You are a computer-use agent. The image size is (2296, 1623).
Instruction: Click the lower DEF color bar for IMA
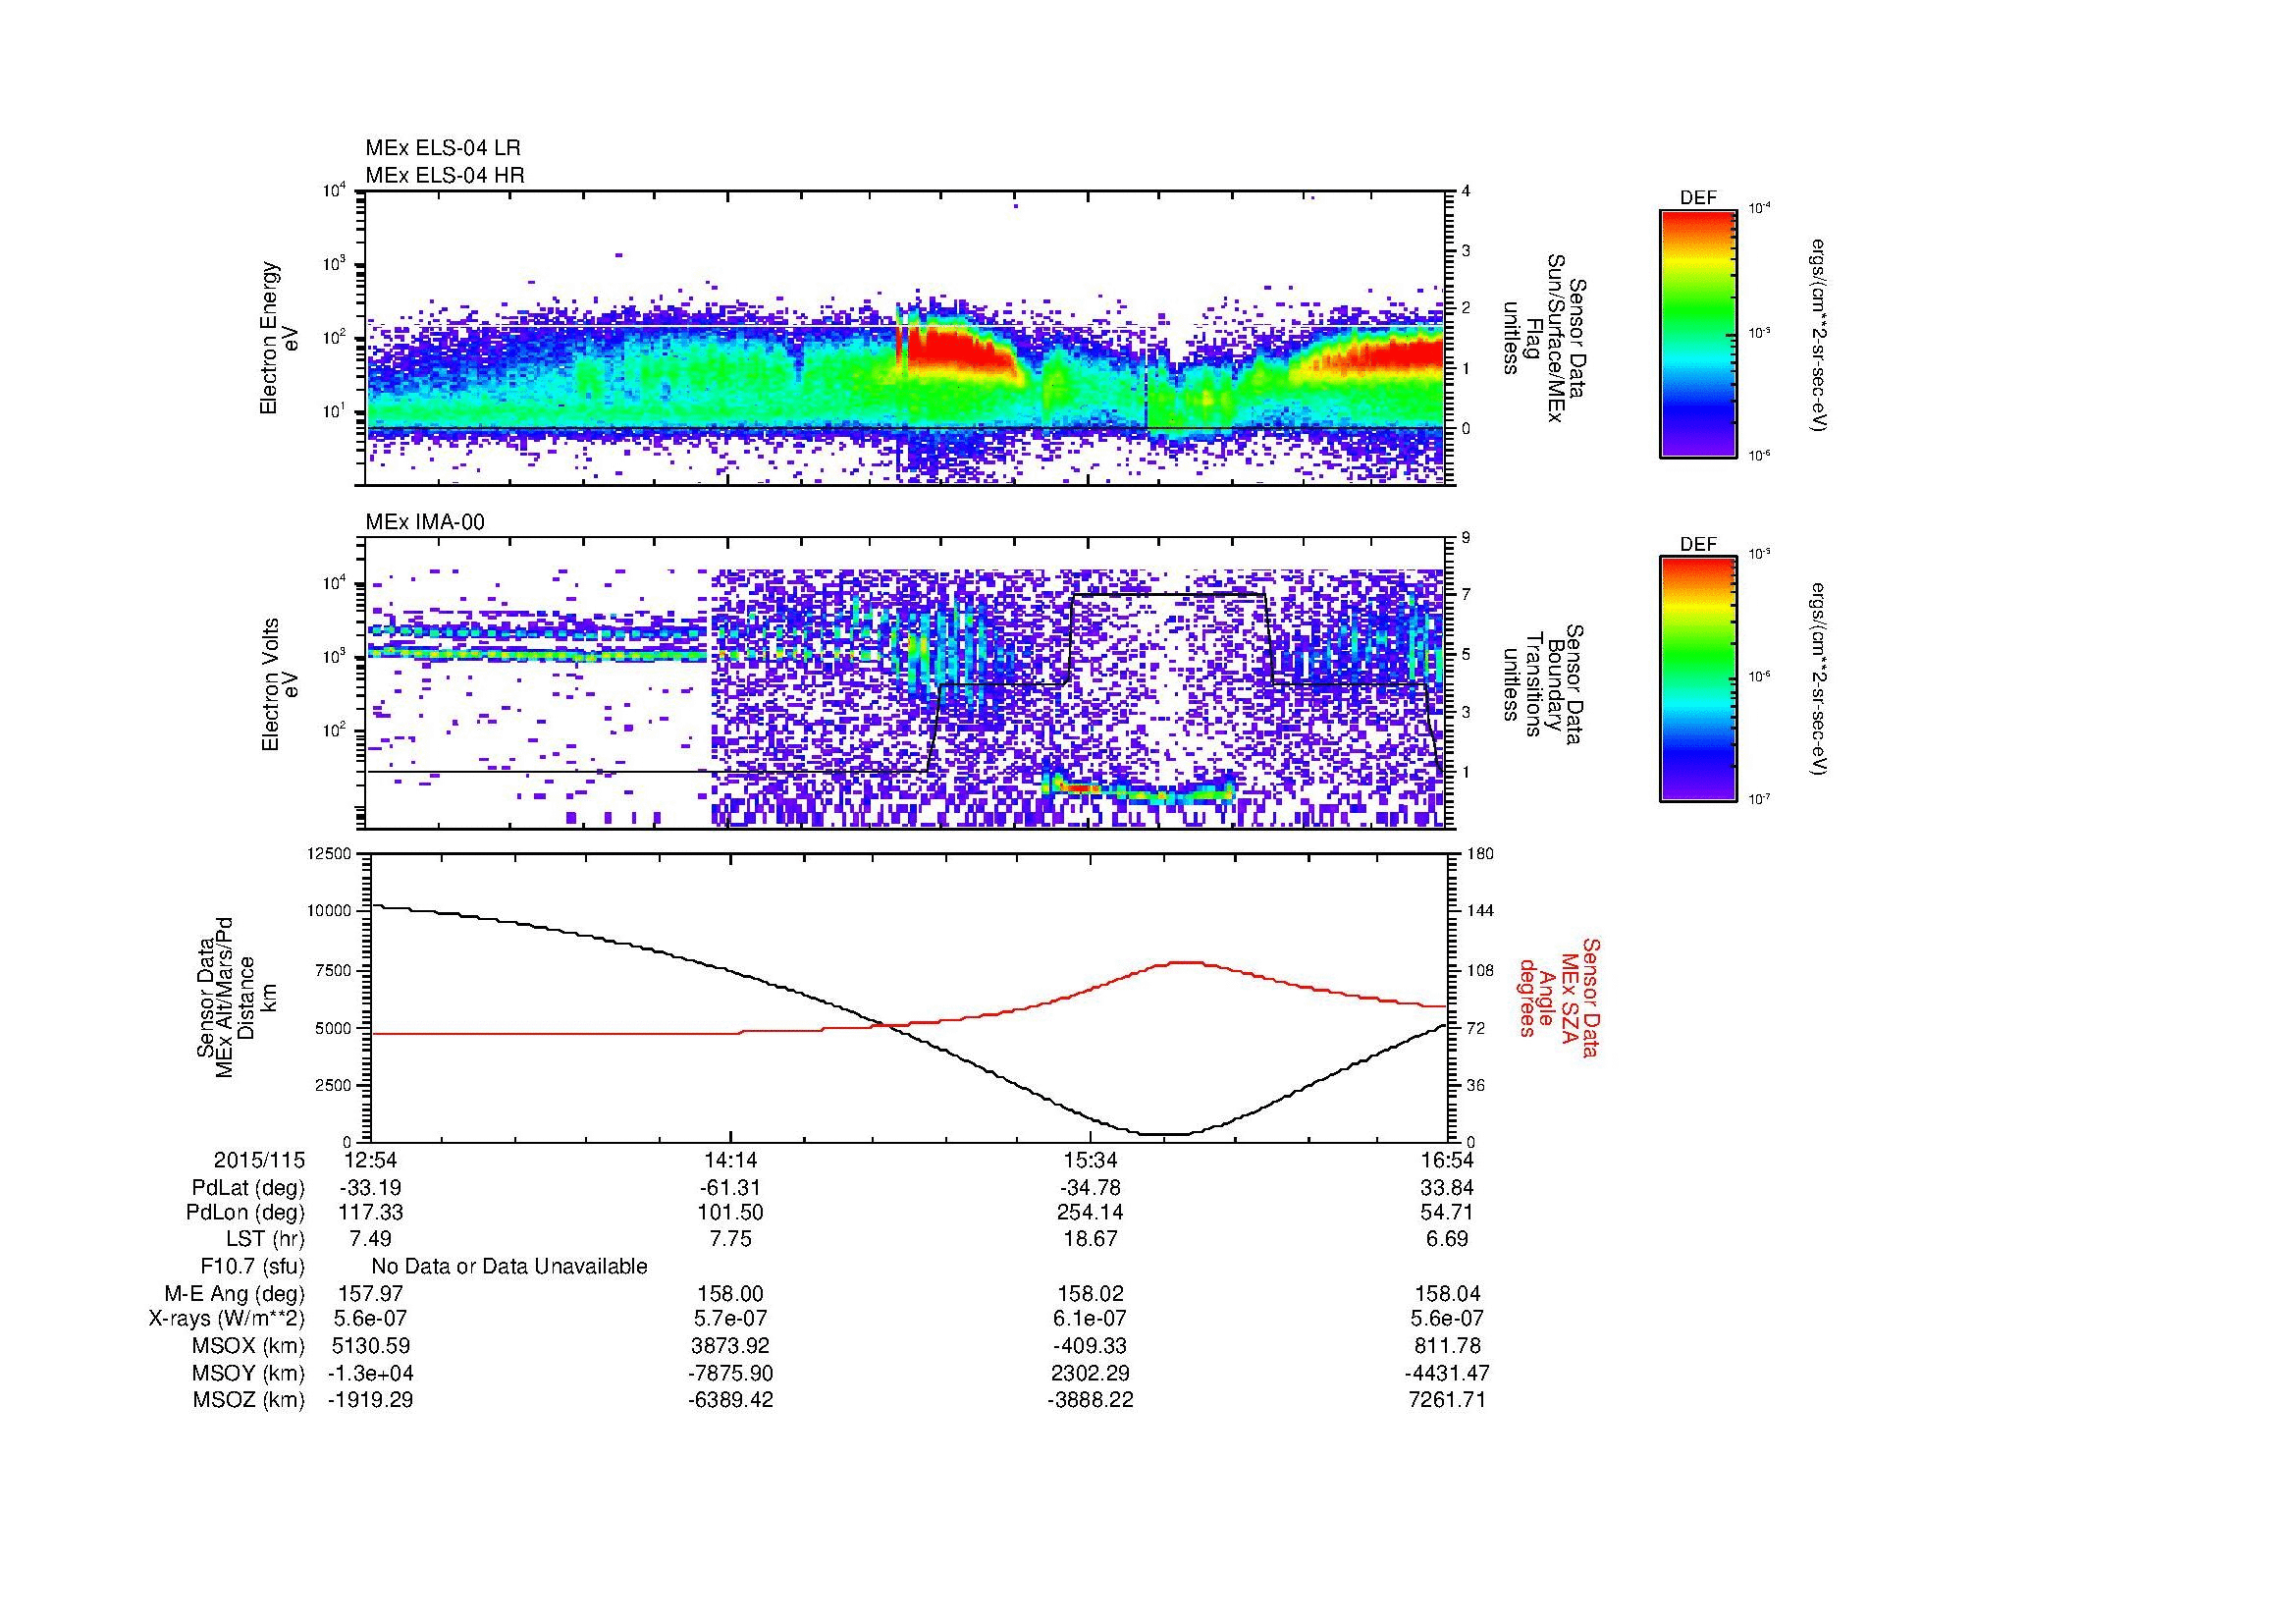click(x=1698, y=678)
